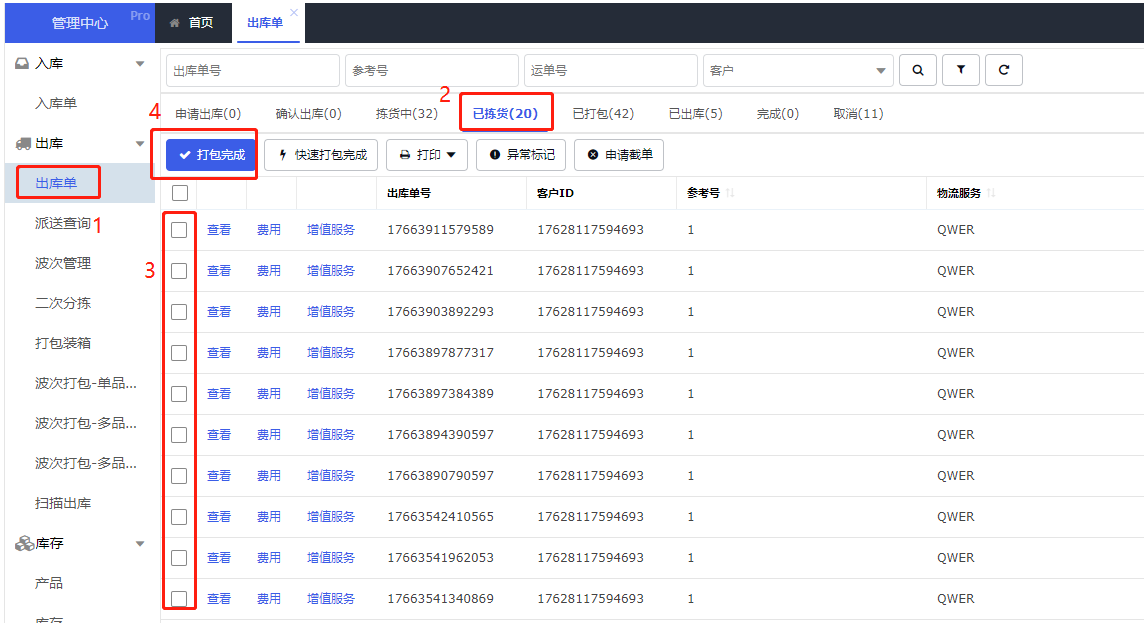The width and height of the screenshot is (1144, 623).
Task: Sort the table by 参考号 column
Action: point(730,193)
